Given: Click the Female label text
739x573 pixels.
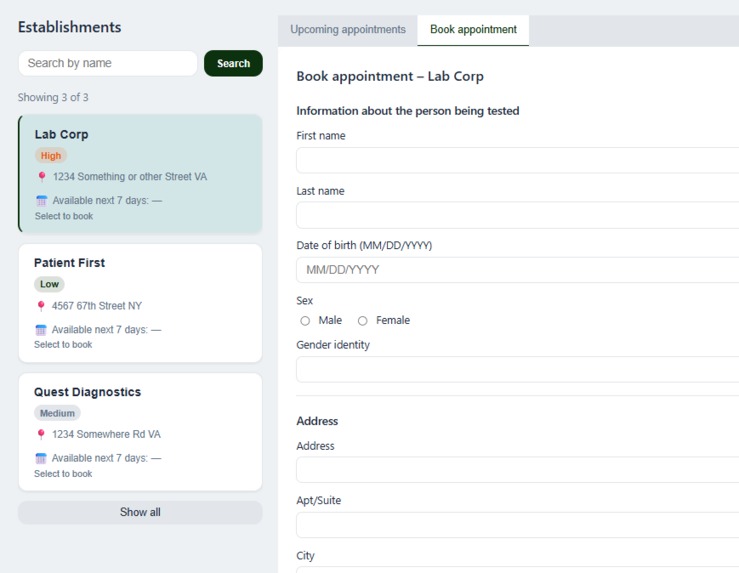Looking at the screenshot, I should click(x=393, y=320).
